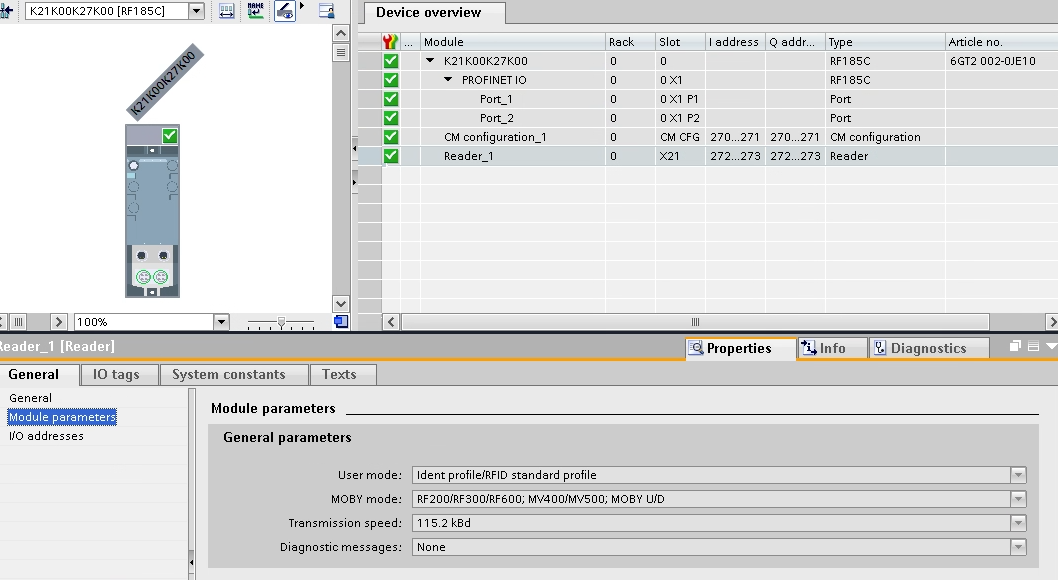
Task: Click the green status check of Reader_1 row
Action: click(x=391, y=156)
